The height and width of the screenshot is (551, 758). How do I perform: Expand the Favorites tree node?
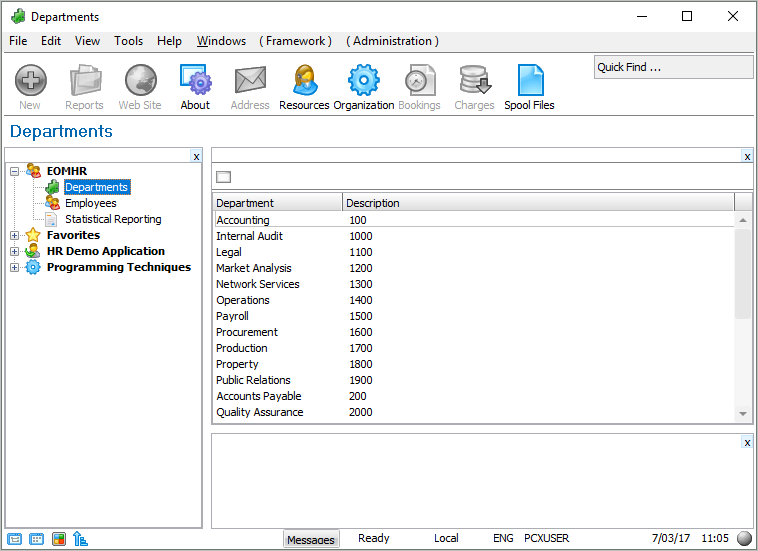tap(15, 235)
